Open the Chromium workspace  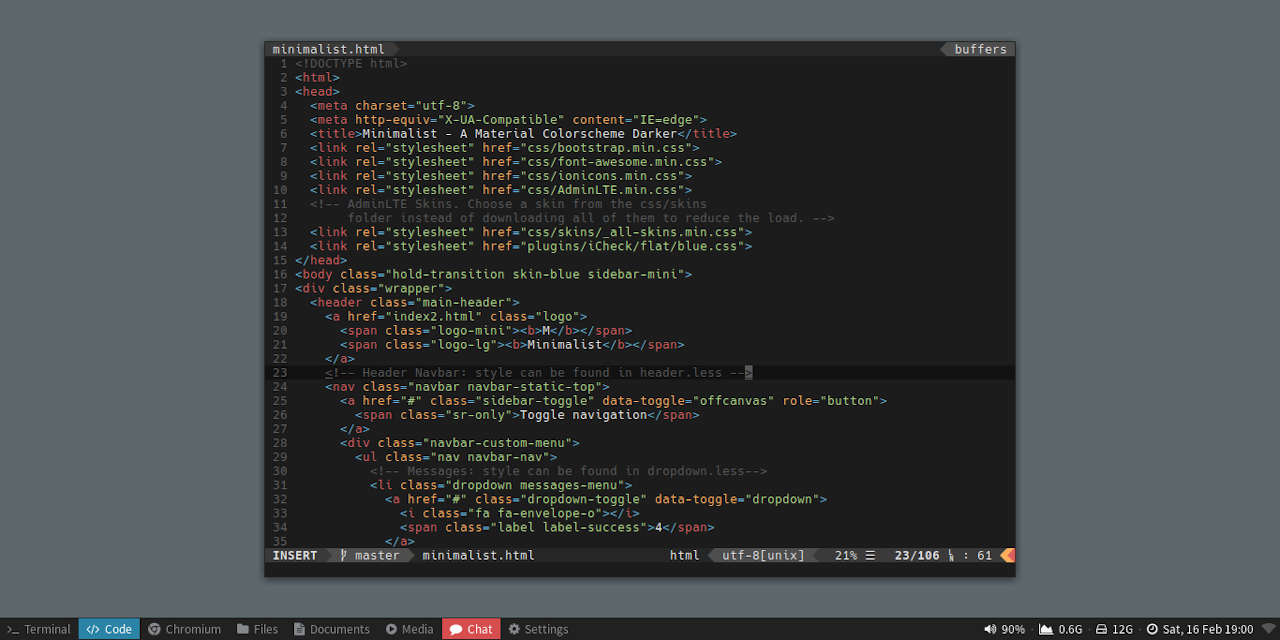[185, 629]
